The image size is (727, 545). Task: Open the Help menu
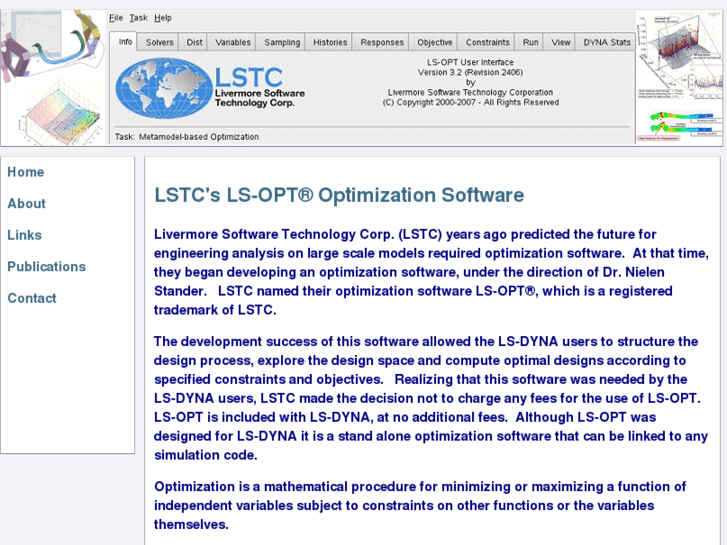[163, 18]
